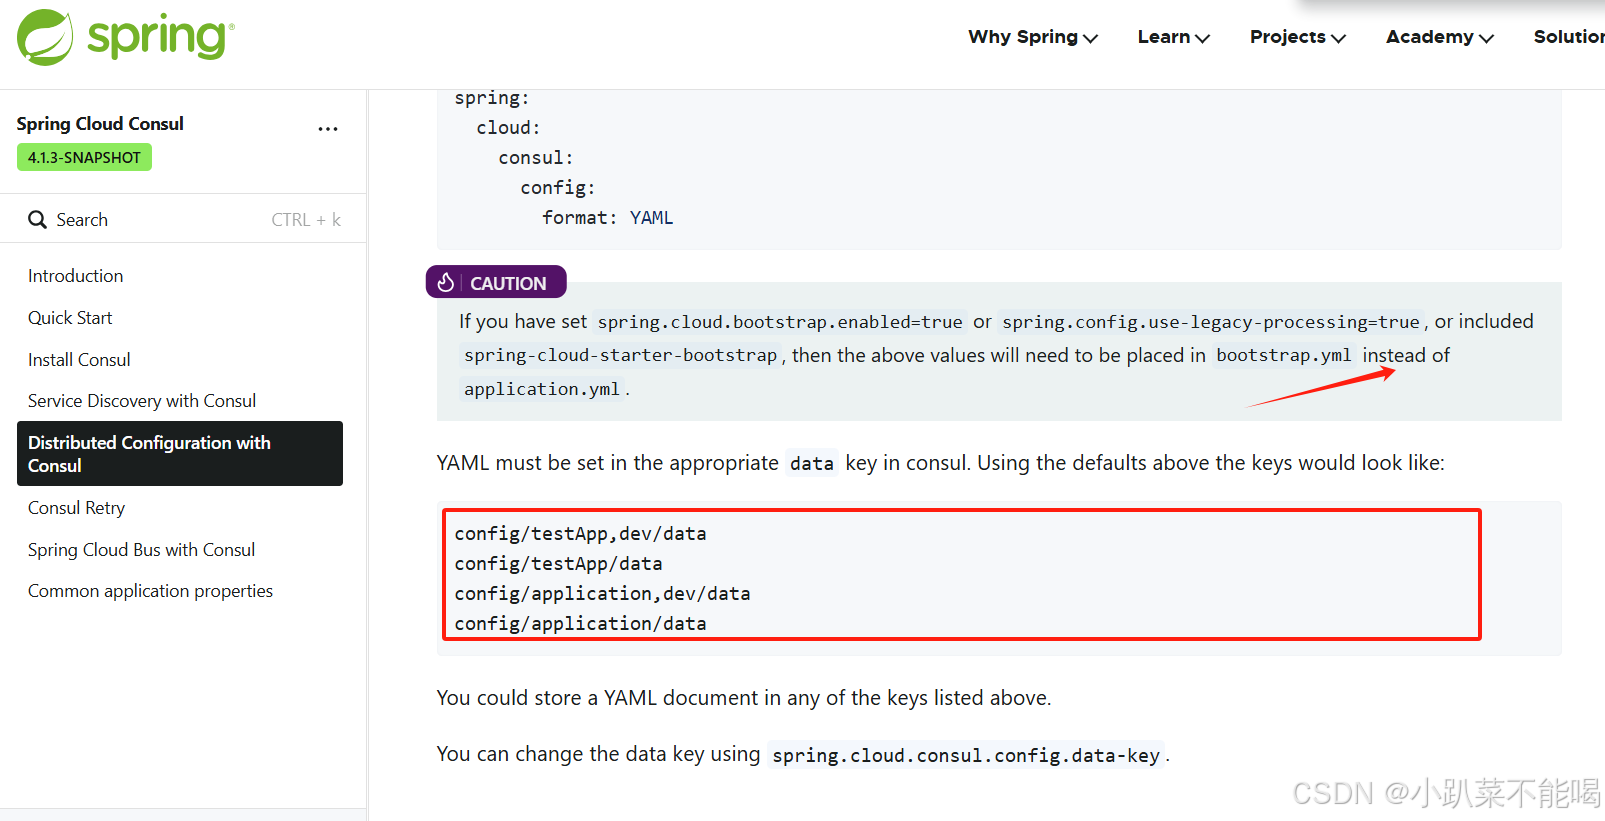Focus the Search documentation field

[184, 220]
